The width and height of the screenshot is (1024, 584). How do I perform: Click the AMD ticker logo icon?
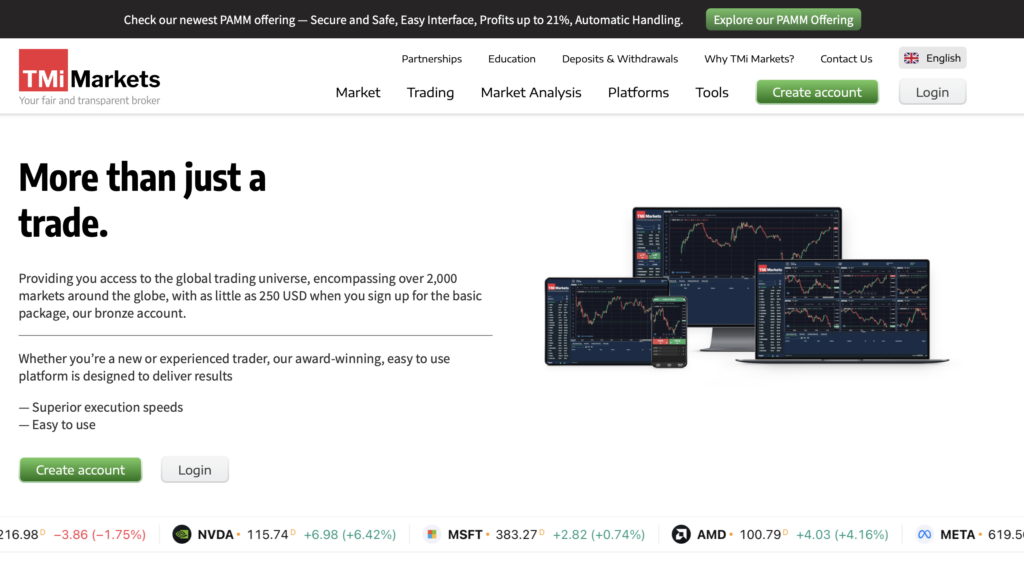tap(681, 534)
